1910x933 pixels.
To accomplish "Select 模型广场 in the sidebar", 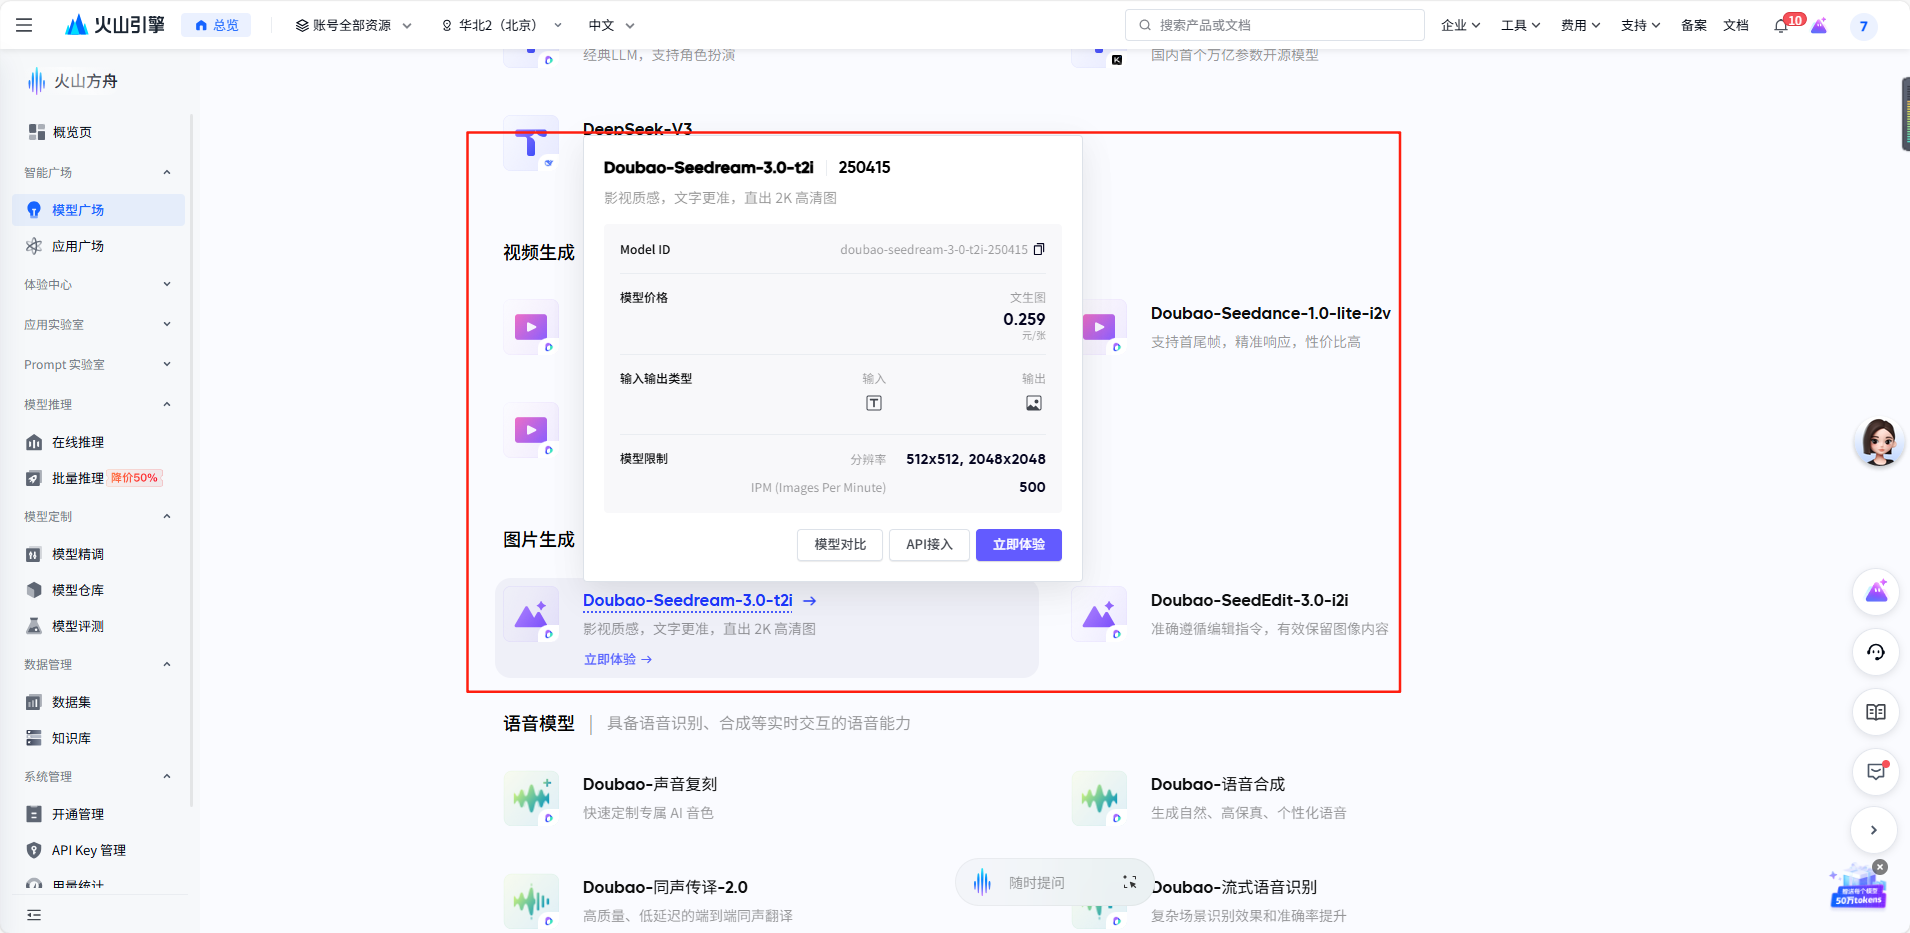I will (98, 210).
